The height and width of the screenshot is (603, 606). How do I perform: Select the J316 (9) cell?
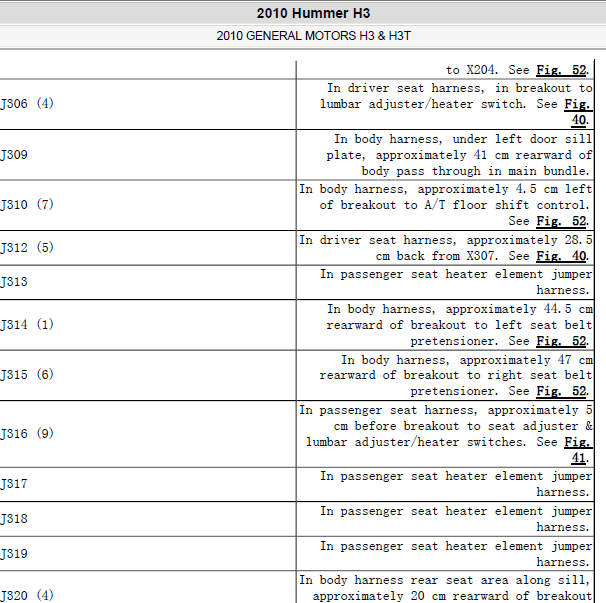pos(148,434)
